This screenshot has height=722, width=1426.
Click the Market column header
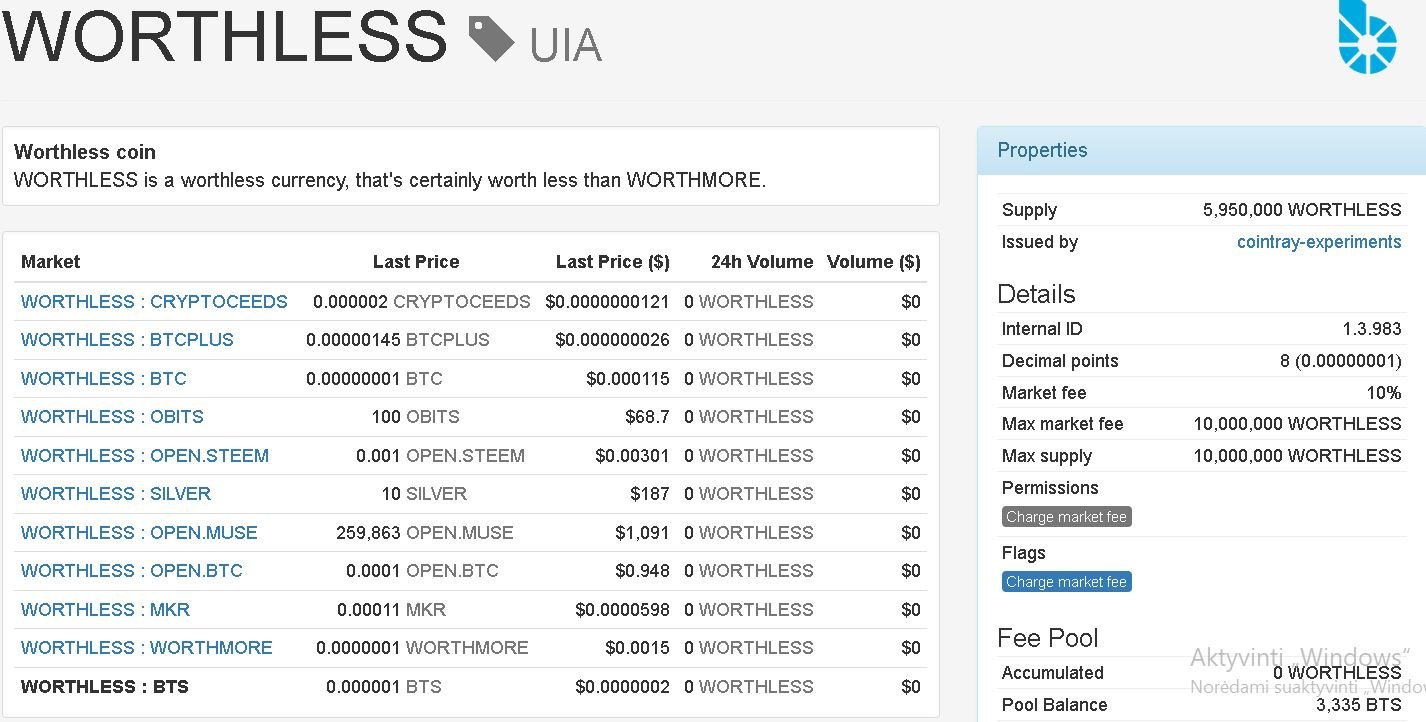[50, 262]
